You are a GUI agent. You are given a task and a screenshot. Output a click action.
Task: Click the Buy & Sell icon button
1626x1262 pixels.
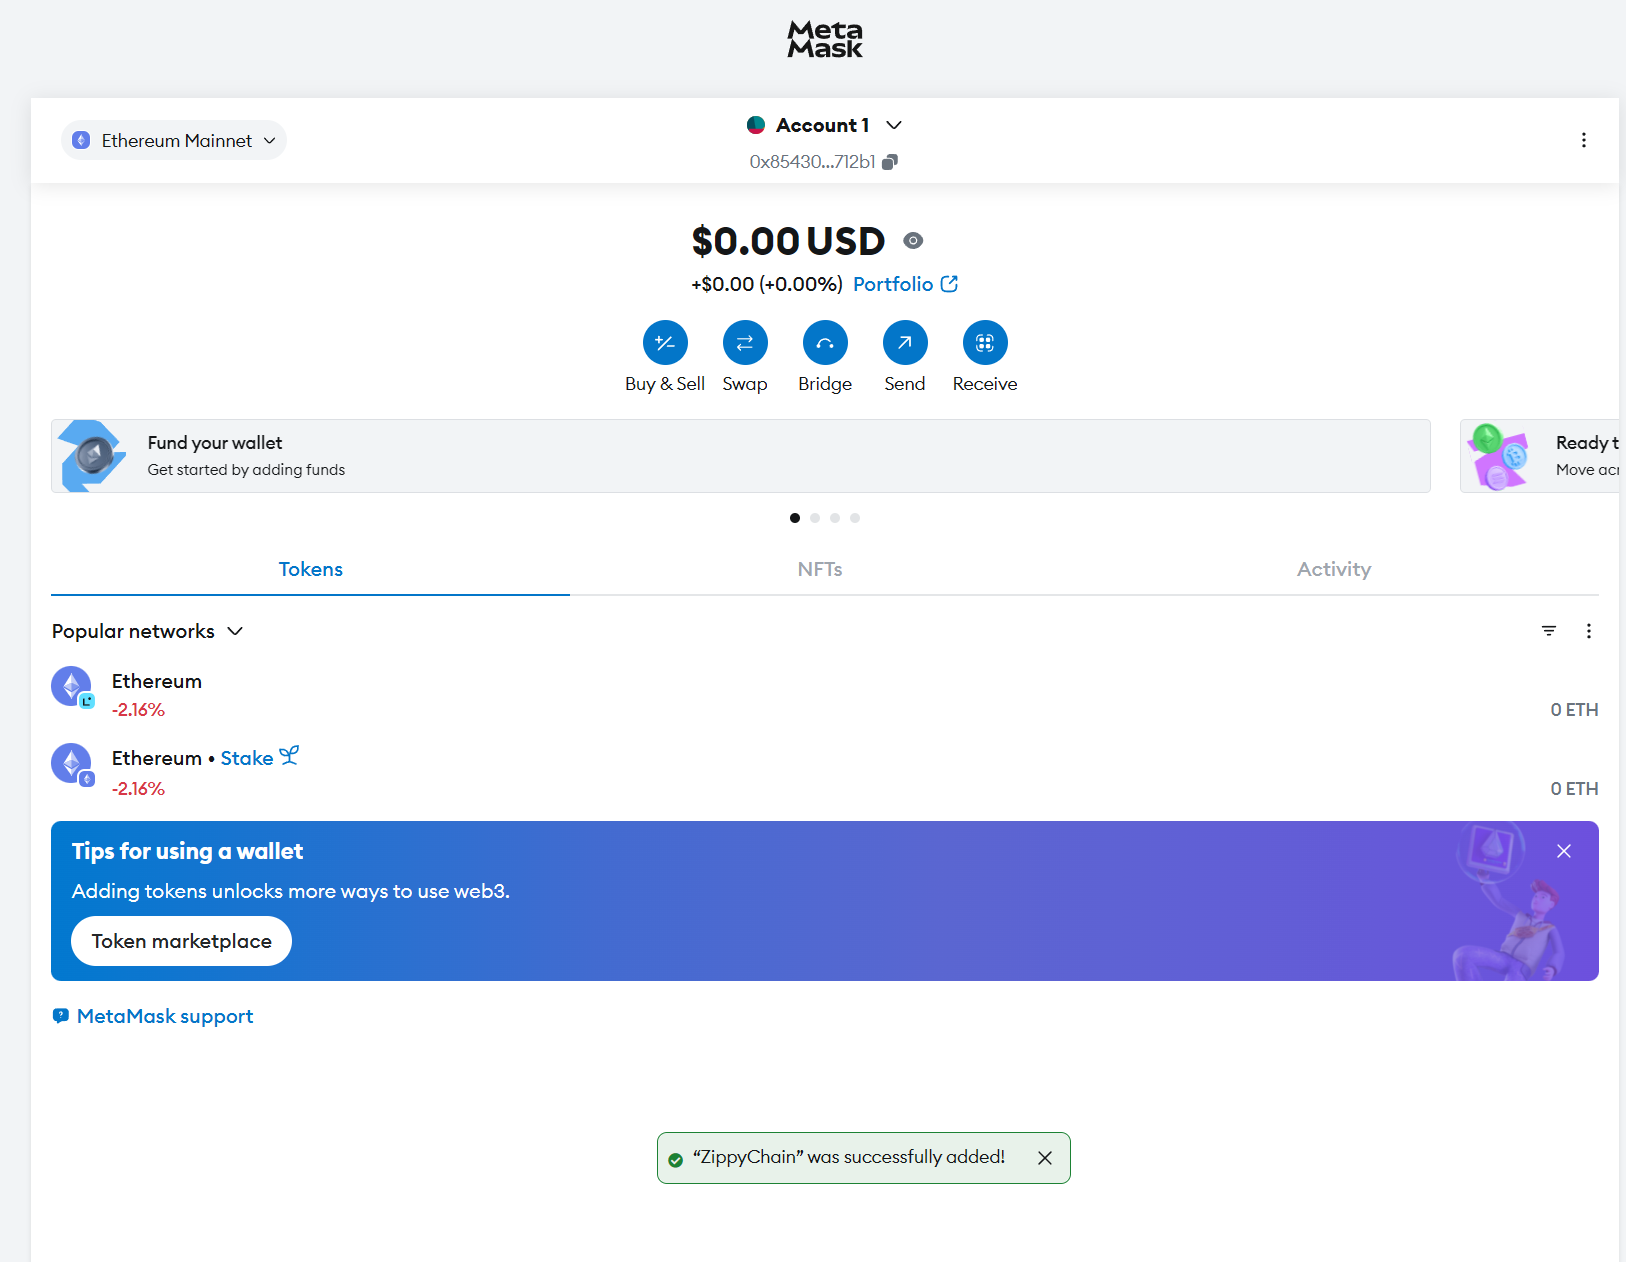click(665, 343)
